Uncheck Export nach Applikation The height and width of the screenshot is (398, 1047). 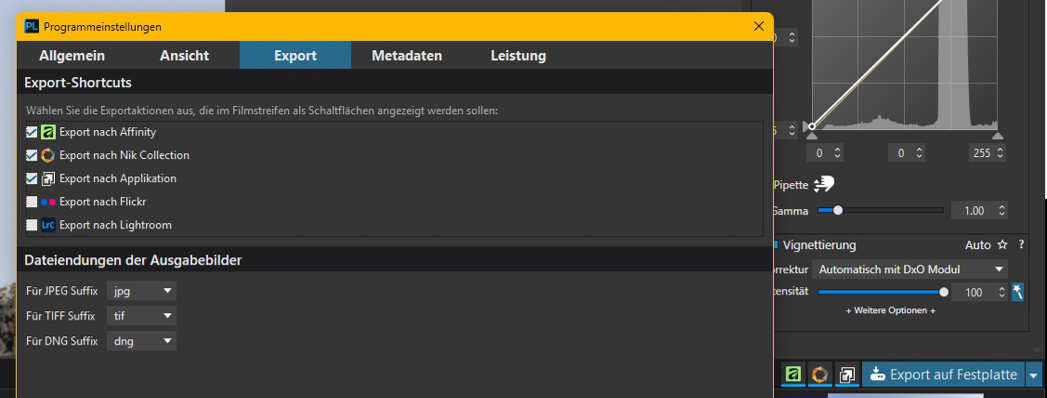[31, 179]
